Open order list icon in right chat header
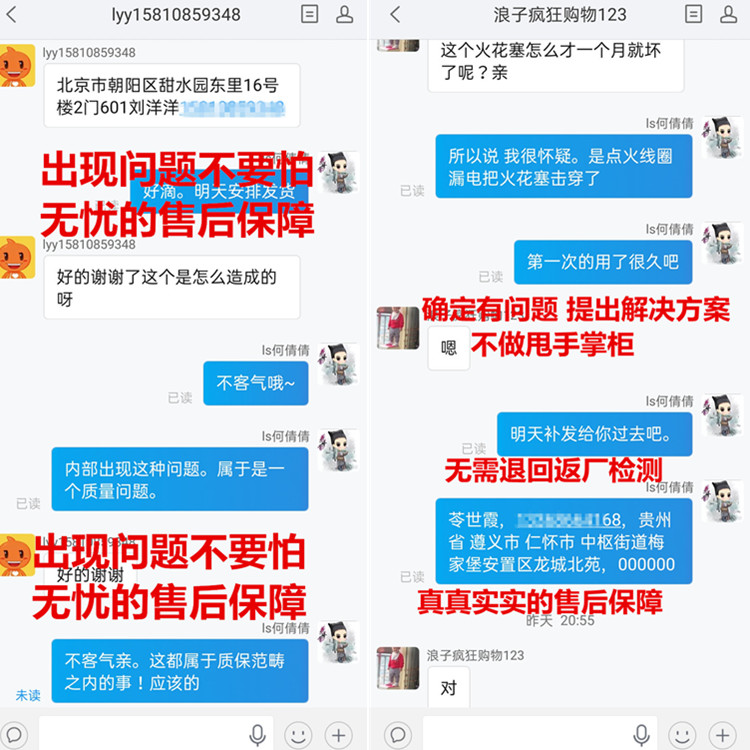The image size is (750, 750). coord(694,14)
